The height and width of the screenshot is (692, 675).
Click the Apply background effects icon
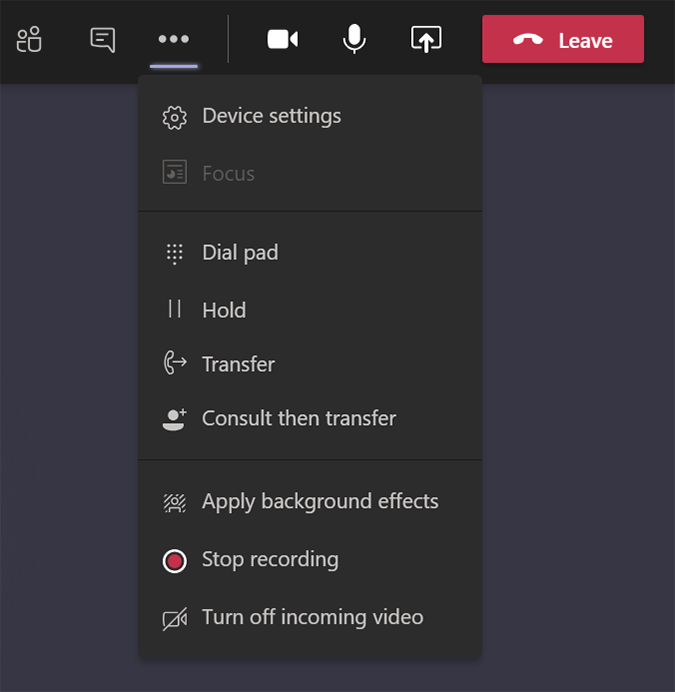175,502
